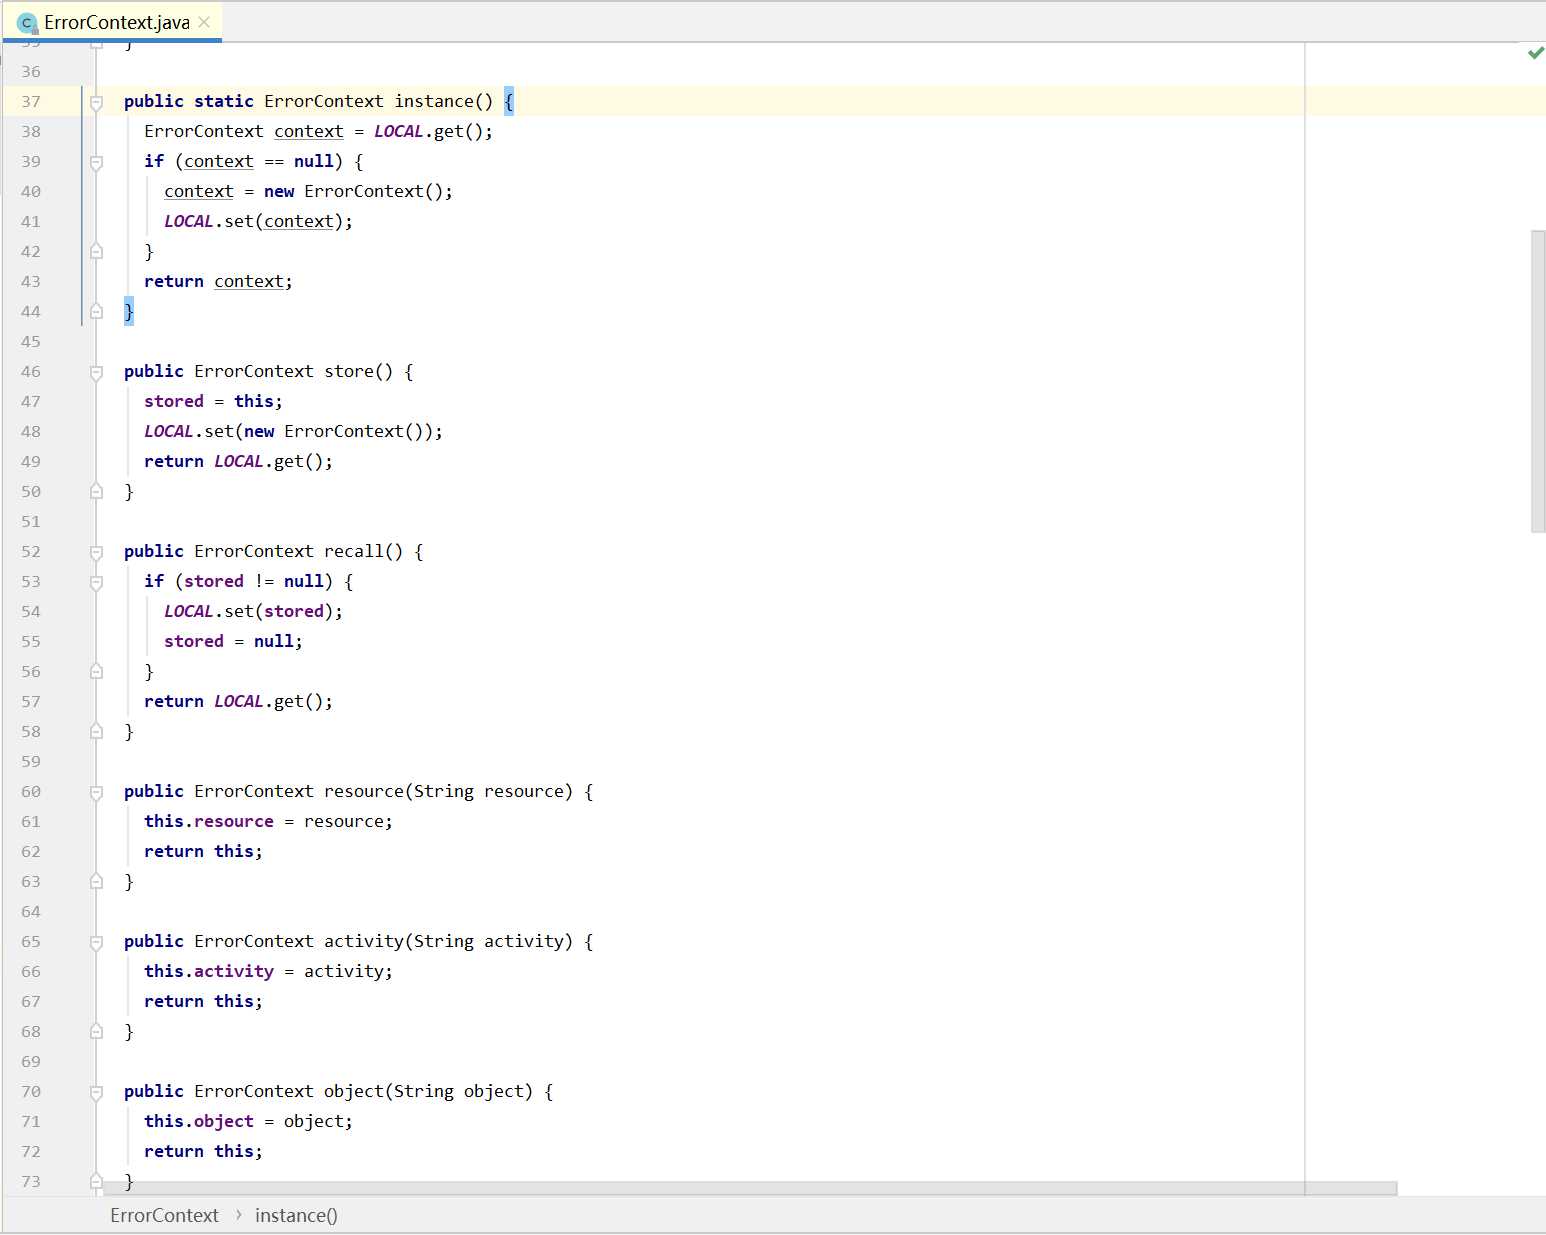Click 'resource(String resource)' method signature
Screen dimensions: 1546x1235
pyautogui.click(x=449, y=791)
